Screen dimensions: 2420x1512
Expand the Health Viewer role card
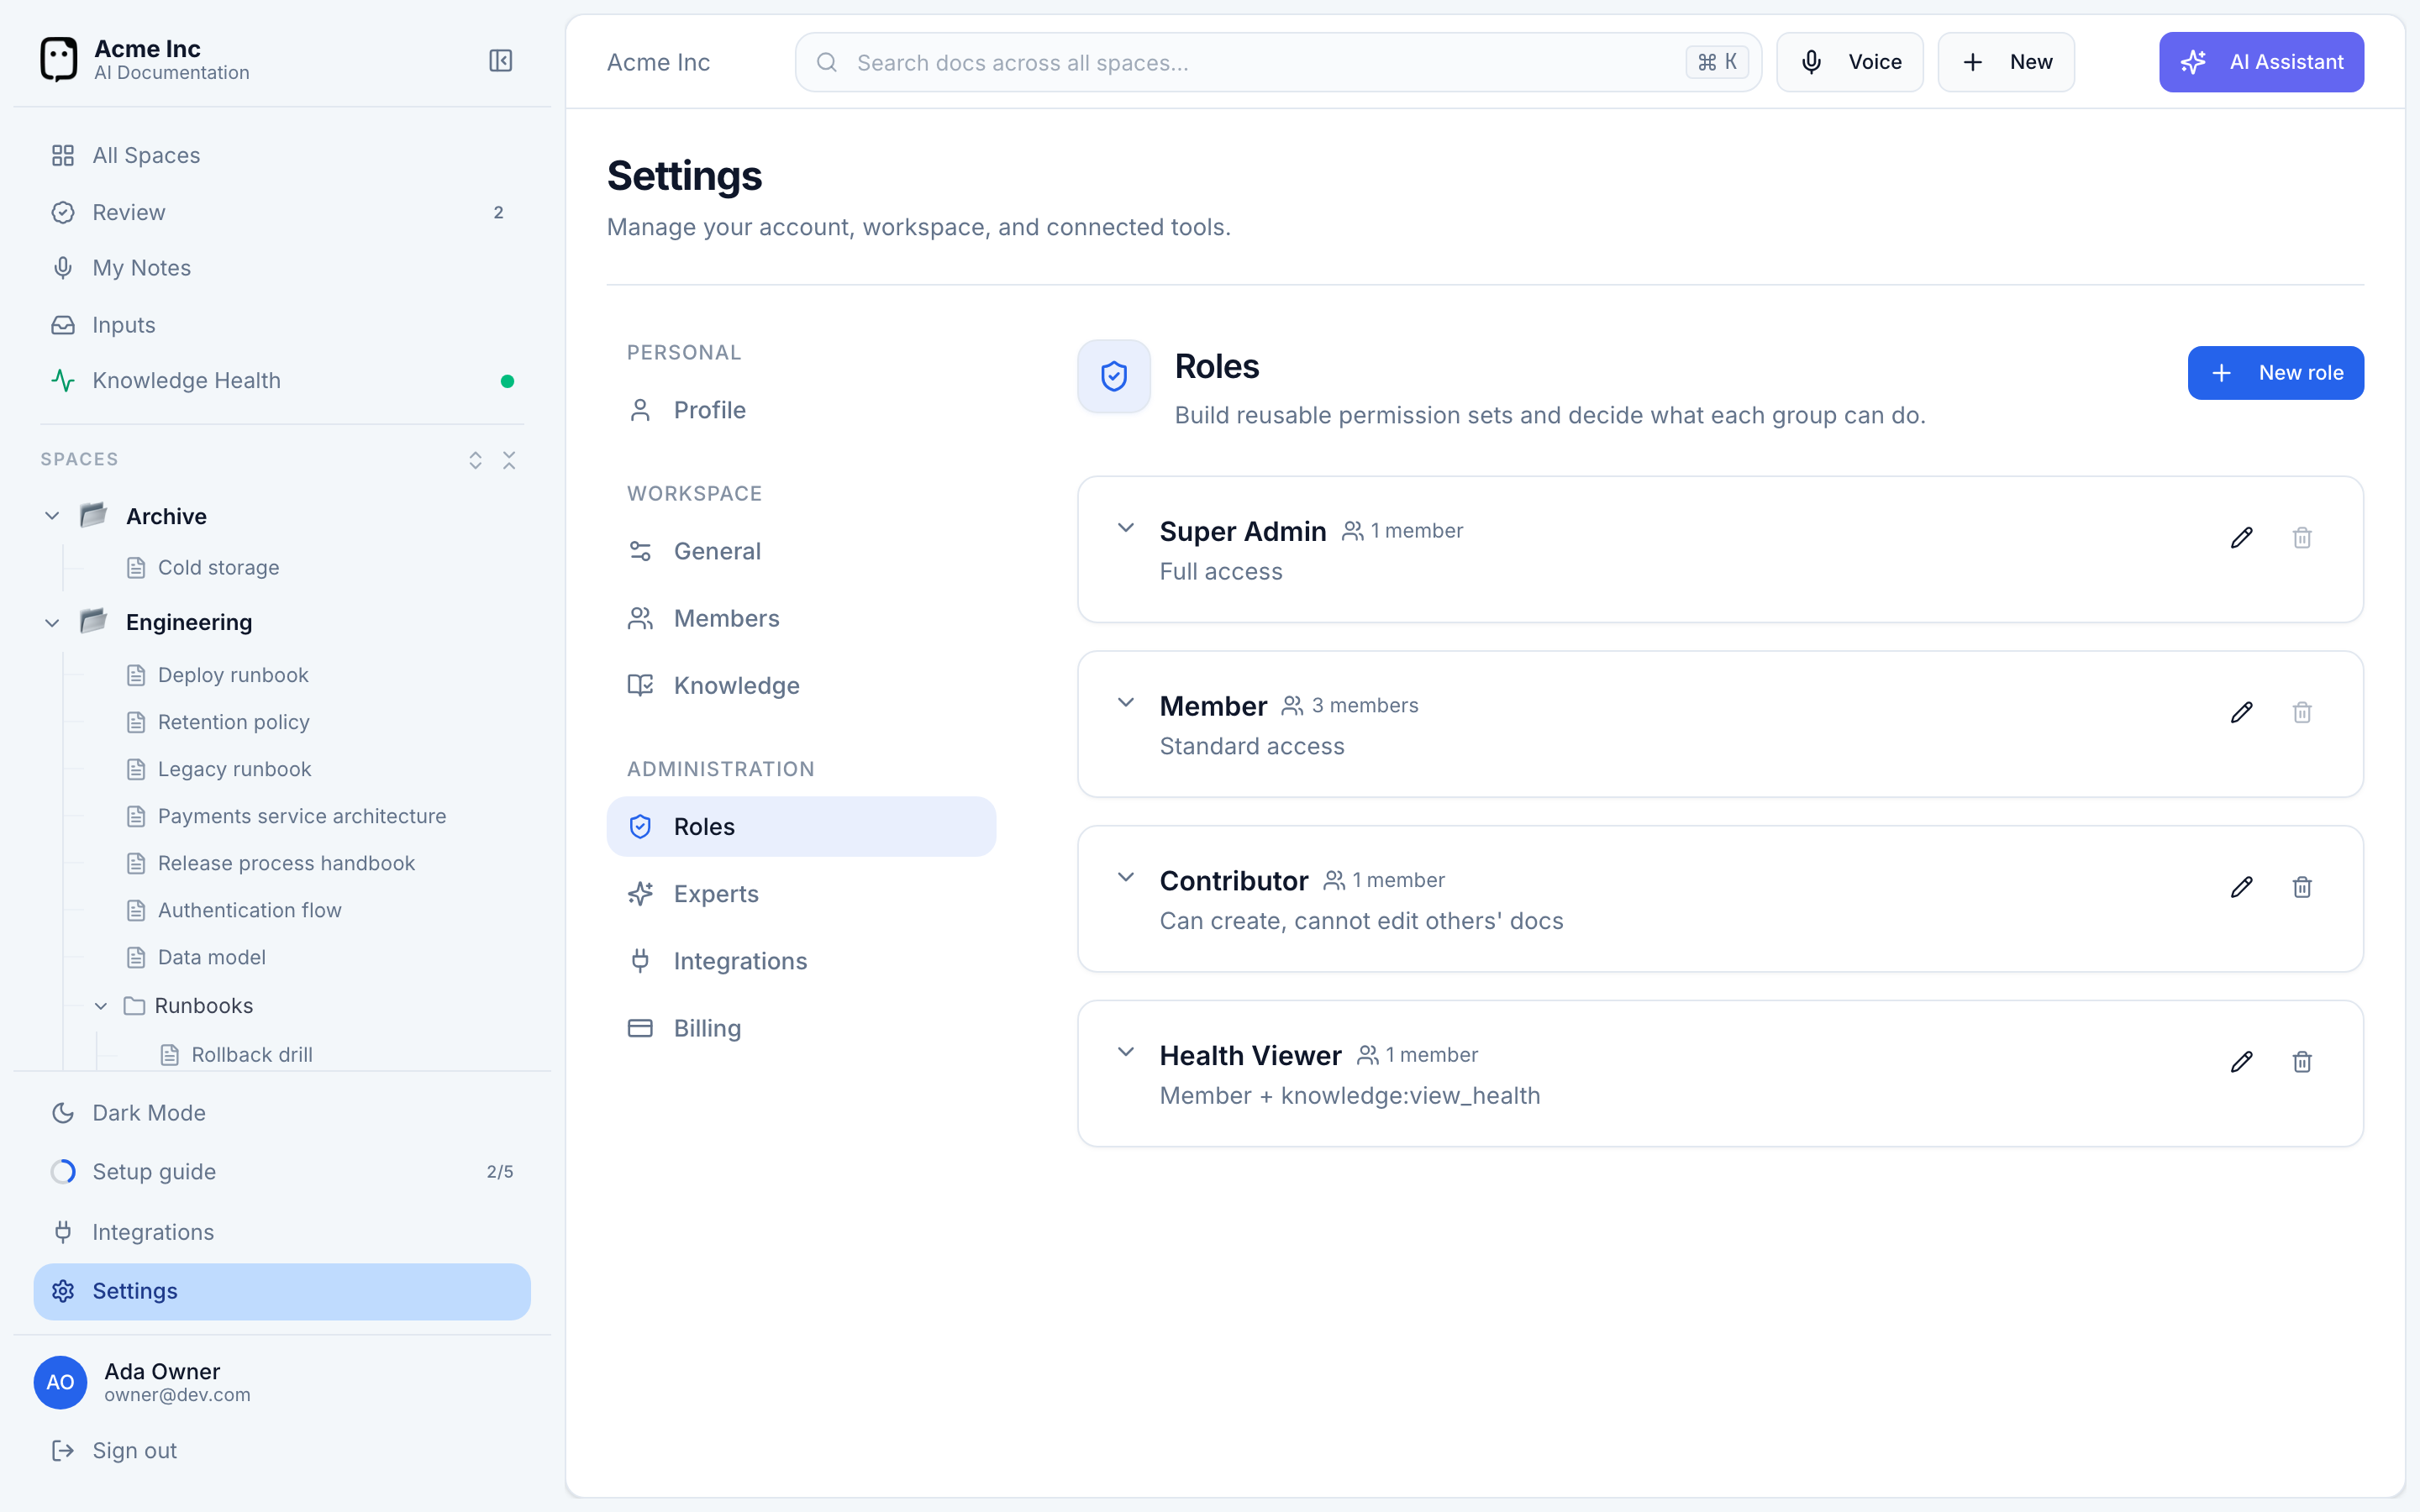point(1126,1052)
